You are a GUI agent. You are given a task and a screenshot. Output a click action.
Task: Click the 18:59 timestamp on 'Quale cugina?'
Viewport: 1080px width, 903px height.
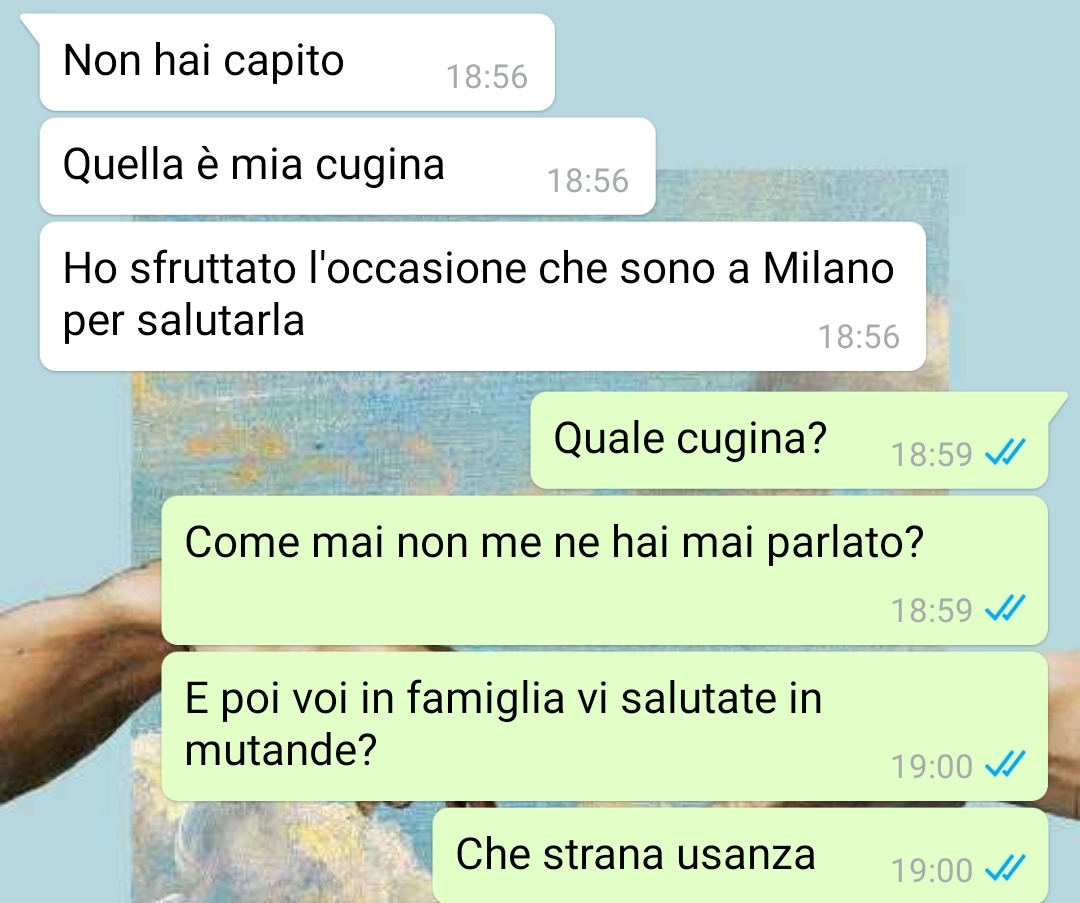coord(931,454)
